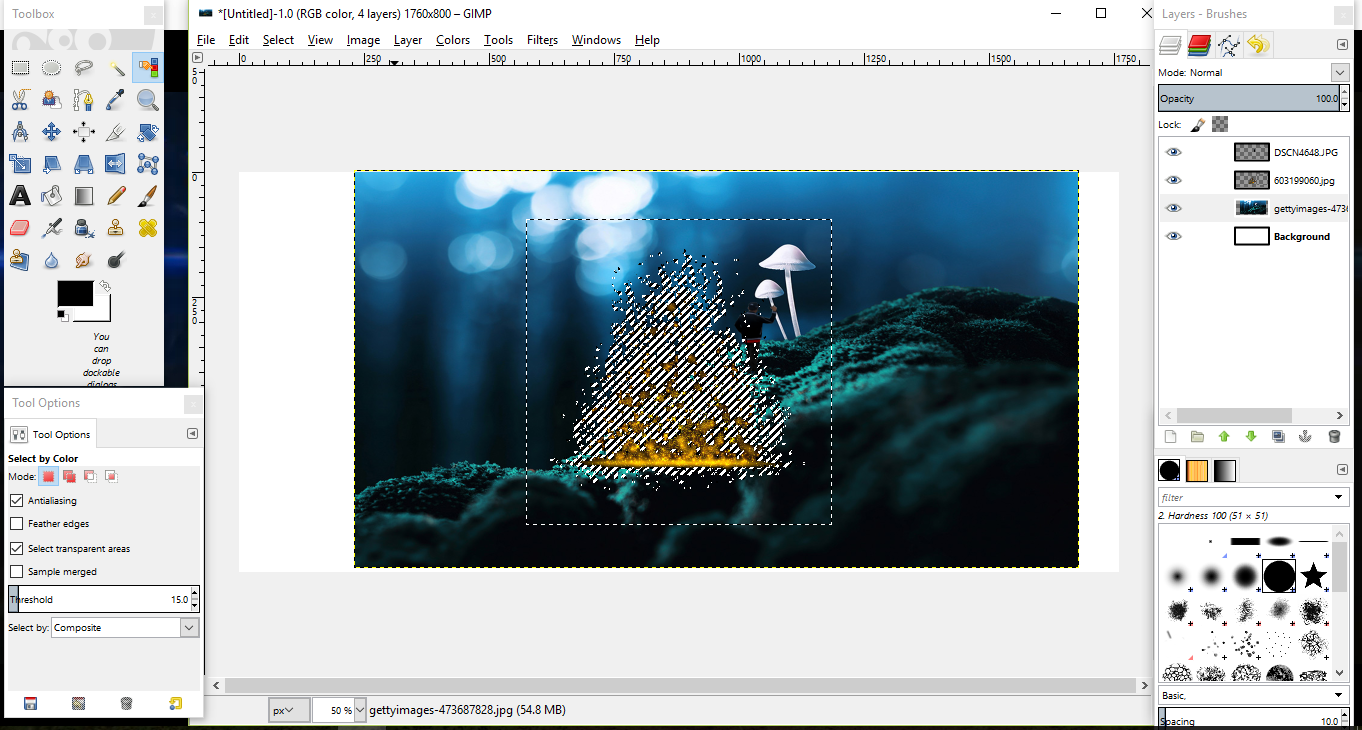Toggle Lock alpha channel checkerboard icon
Image resolution: width=1362 pixels, height=730 pixels.
tap(1220, 125)
